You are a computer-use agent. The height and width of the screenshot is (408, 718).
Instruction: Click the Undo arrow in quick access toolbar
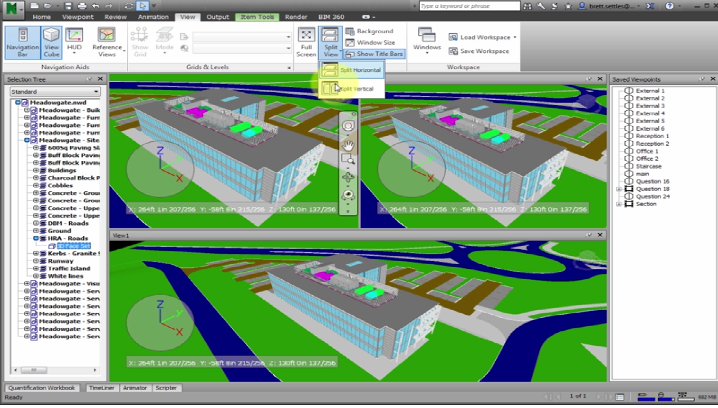tap(95, 6)
